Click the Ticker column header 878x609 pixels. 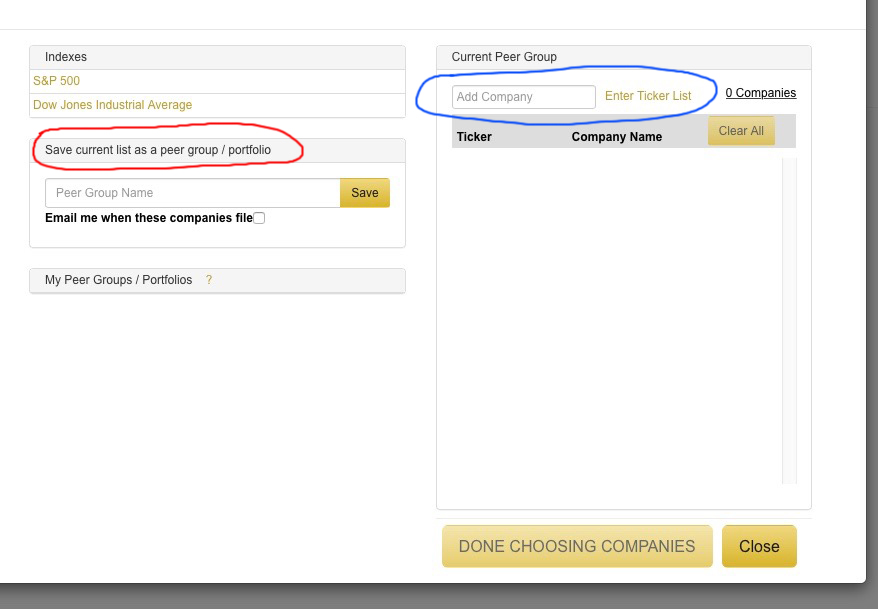click(x=474, y=137)
